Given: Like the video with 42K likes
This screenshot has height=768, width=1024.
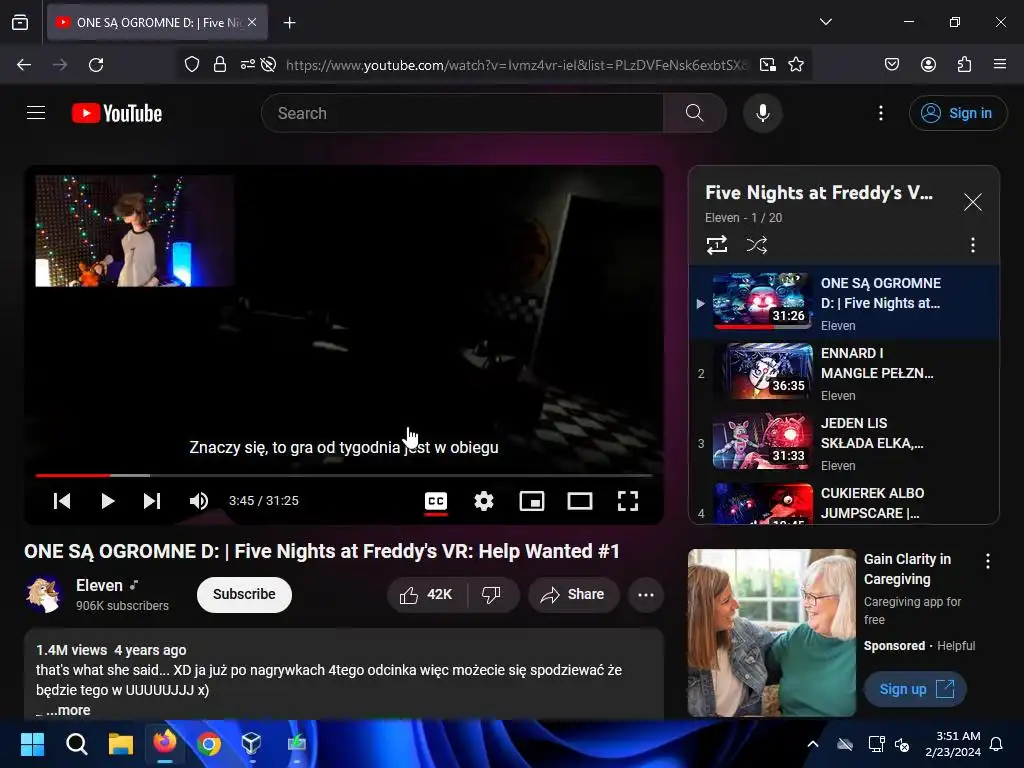Looking at the screenshot, I should 427,594.
